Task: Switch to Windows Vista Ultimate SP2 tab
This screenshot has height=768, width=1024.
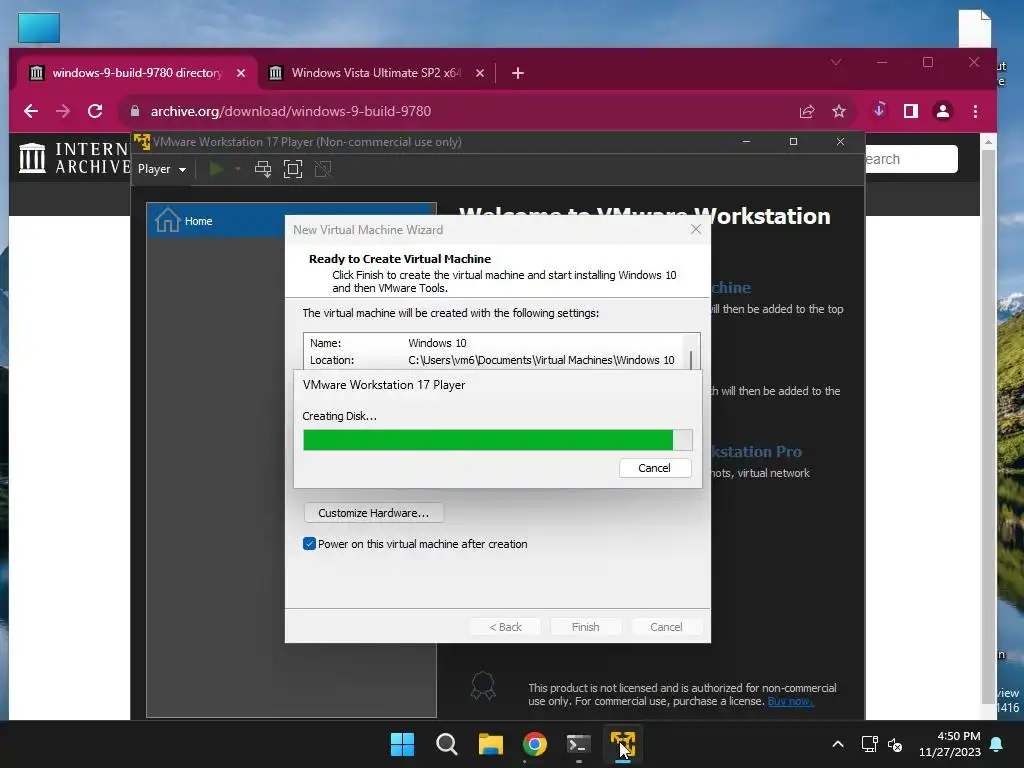Action: (376, 72)
